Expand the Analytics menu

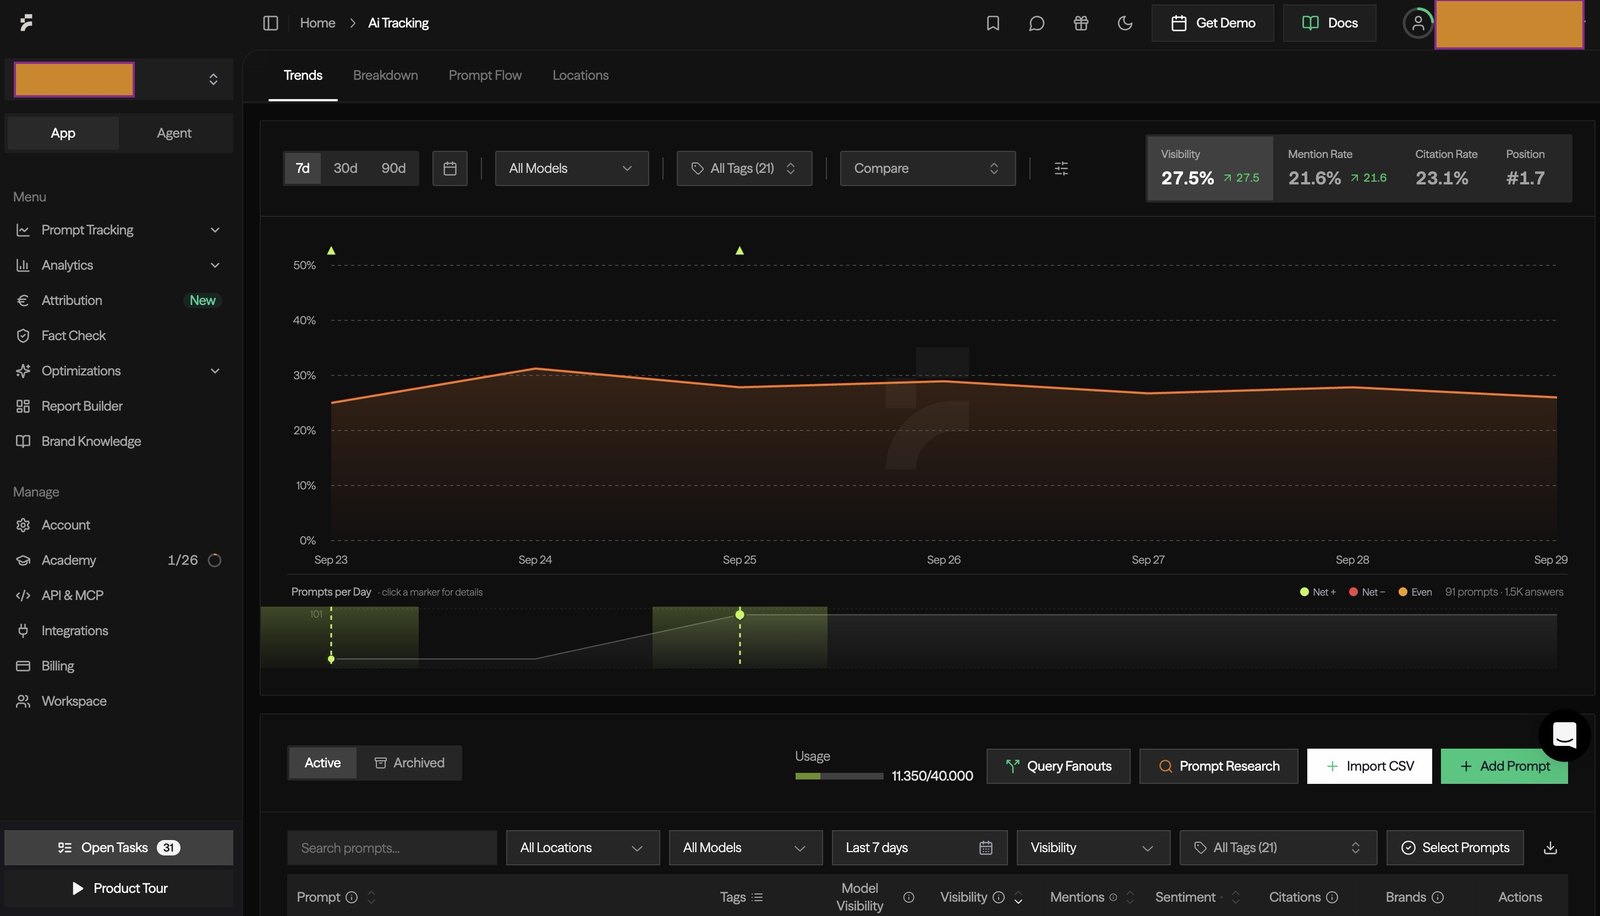[118, 265]
